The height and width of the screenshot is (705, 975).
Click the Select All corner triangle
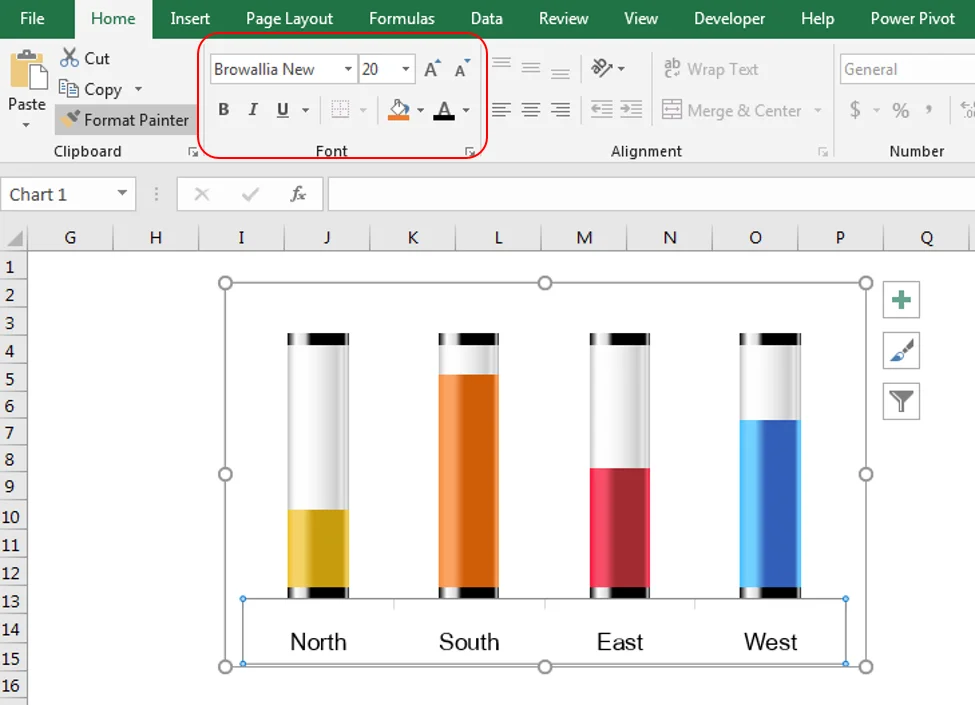[14, 237]
